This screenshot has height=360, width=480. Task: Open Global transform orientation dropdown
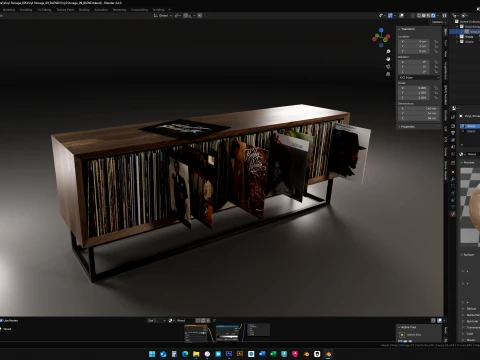point(163,16)
